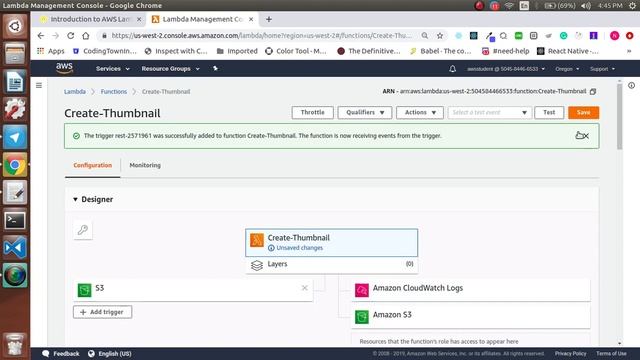This screenshot has width=640, height=360.
Task: Open the Imported bookmarks folder
Action: pos(237,51)
